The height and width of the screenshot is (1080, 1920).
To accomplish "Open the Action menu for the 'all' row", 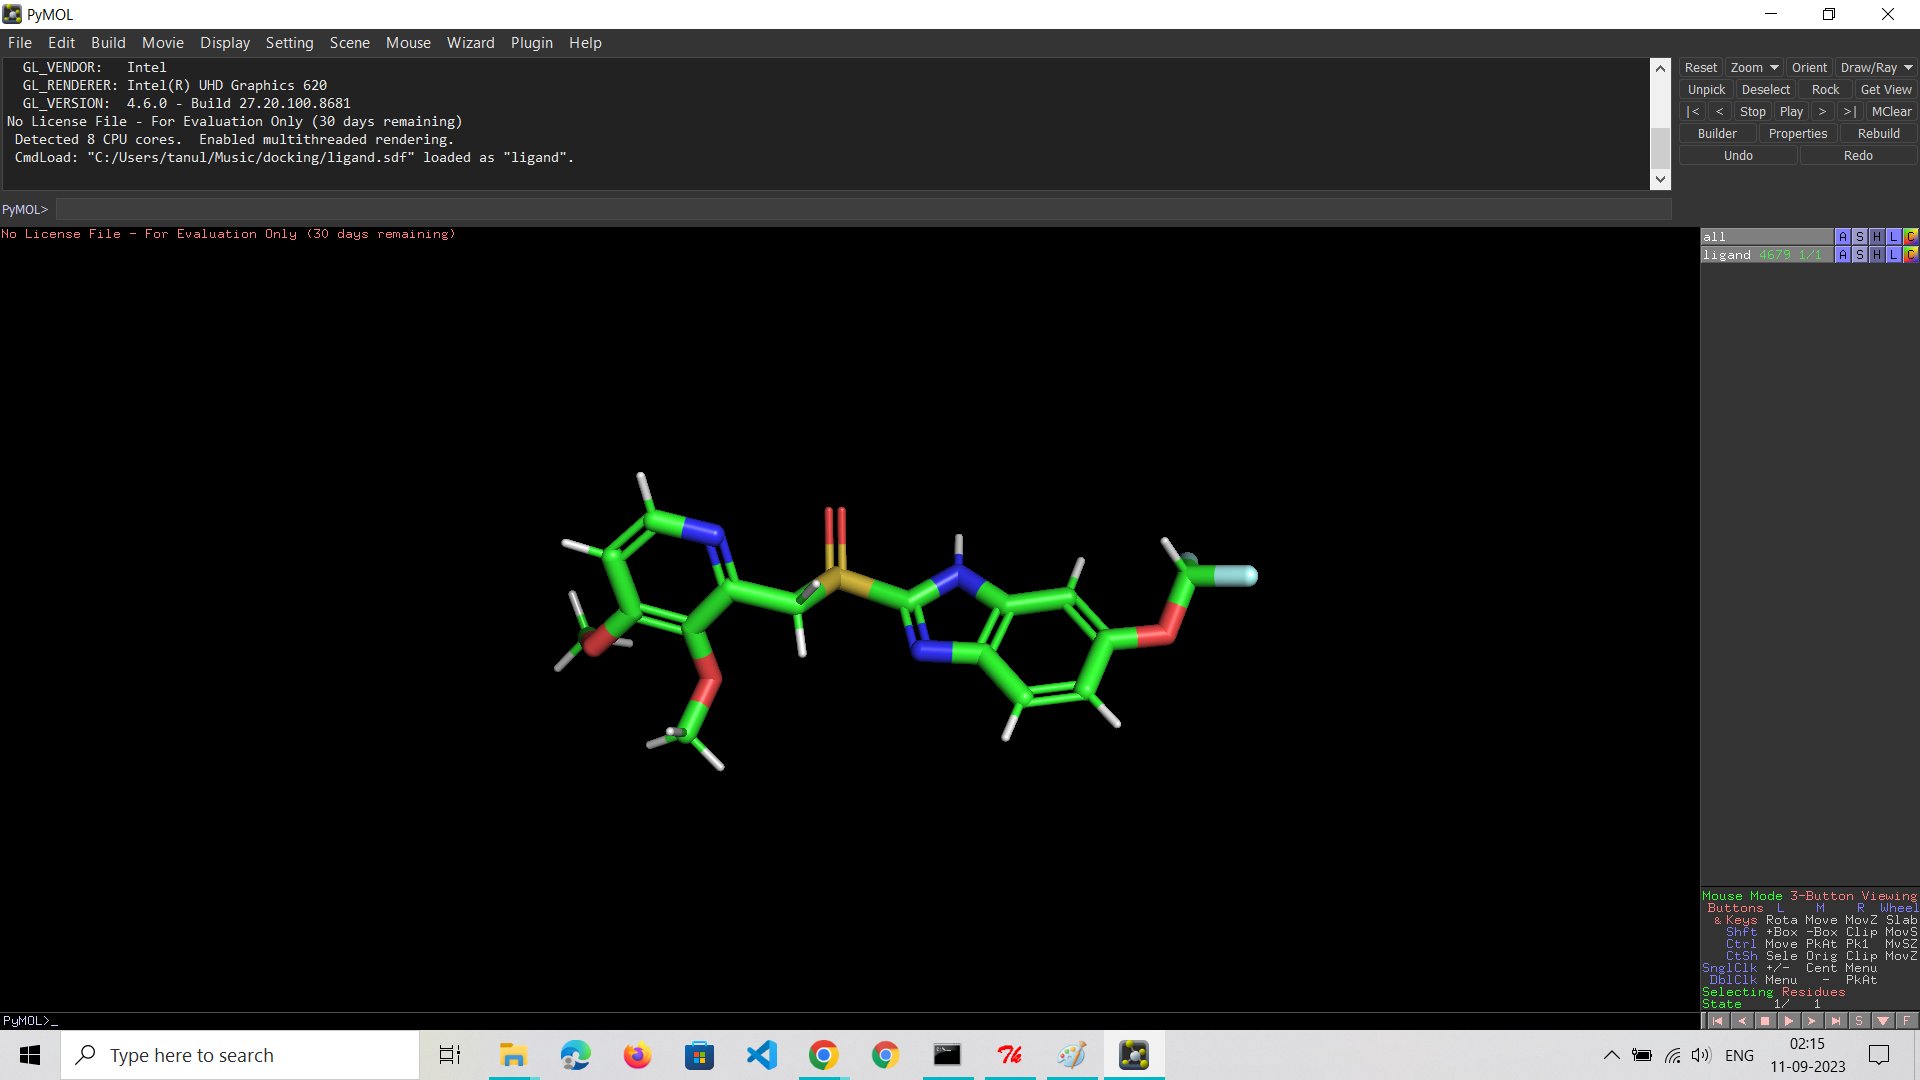I will (1842, 237).
